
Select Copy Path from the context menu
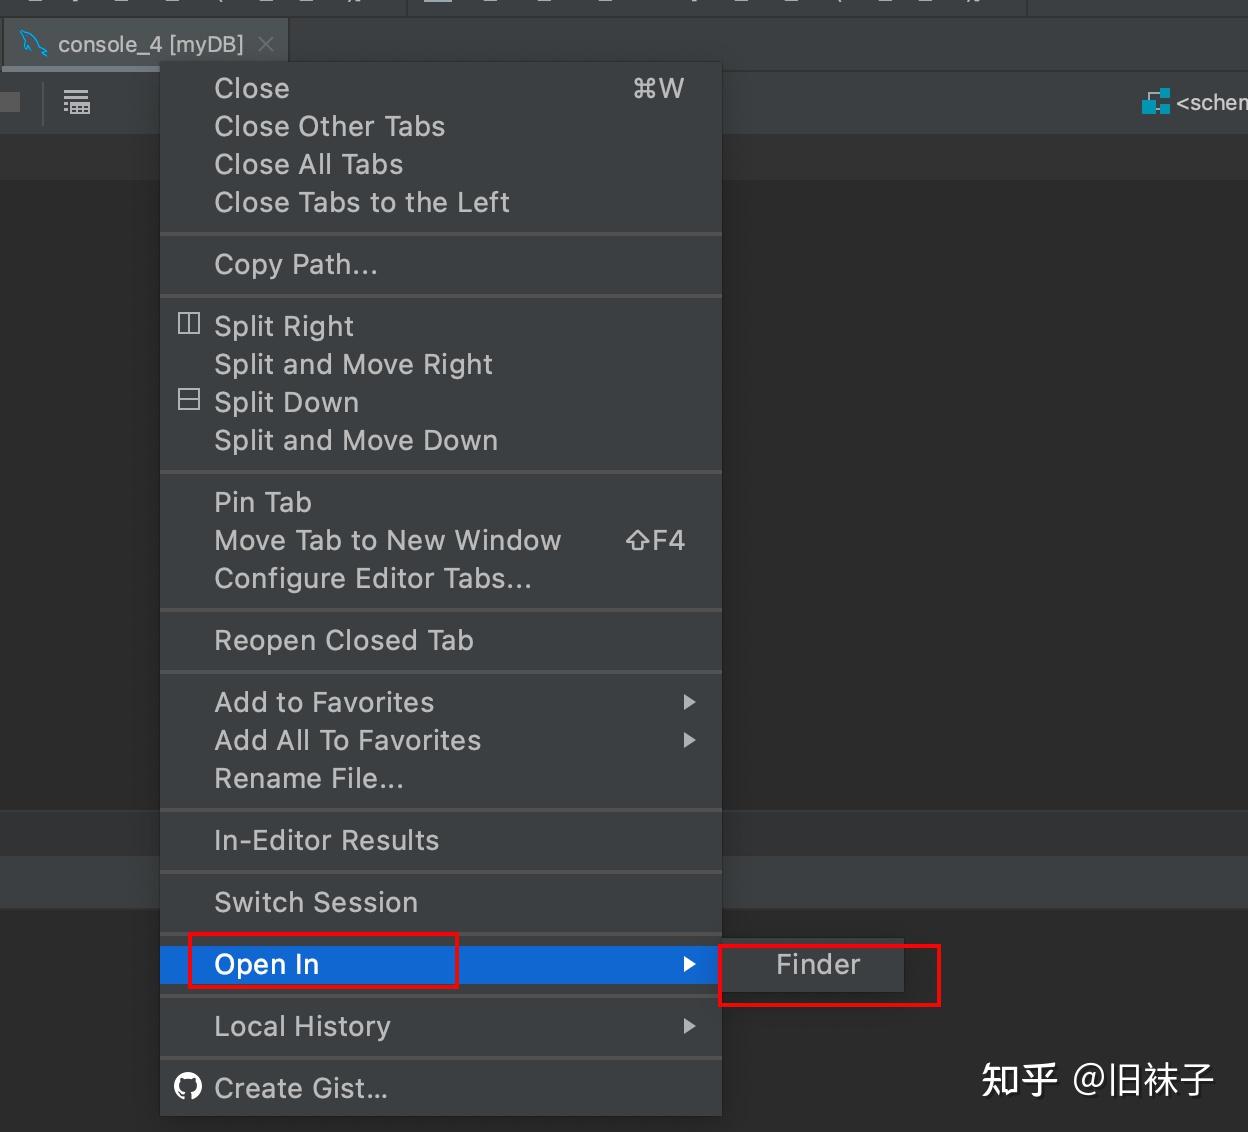pos(296,264)
